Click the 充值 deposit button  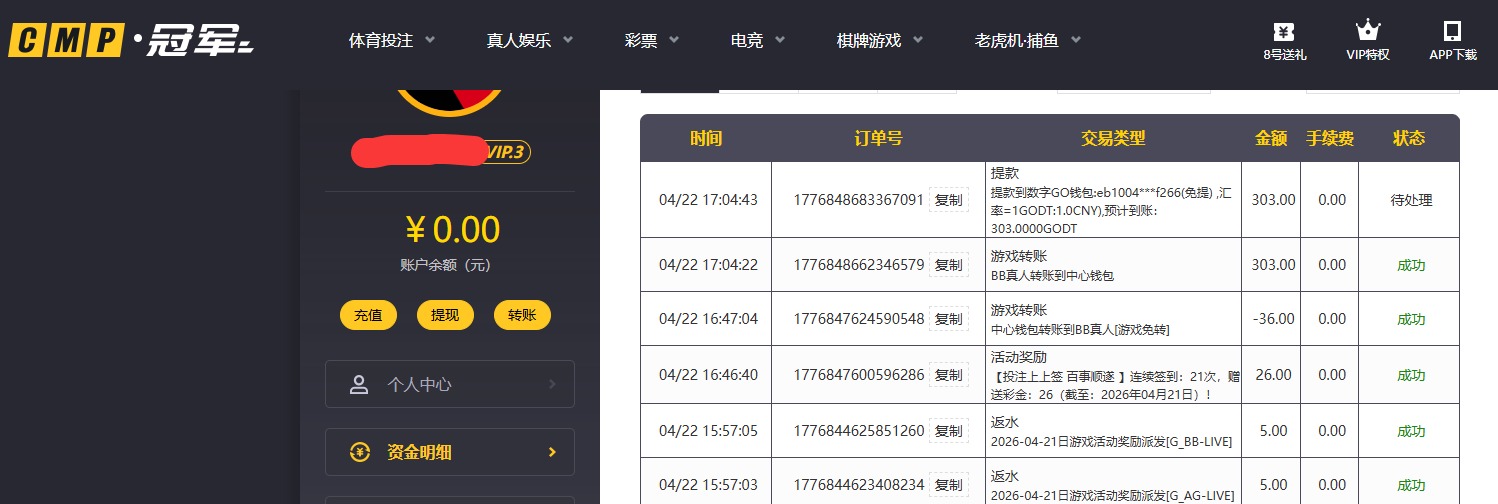pos(368,315)
